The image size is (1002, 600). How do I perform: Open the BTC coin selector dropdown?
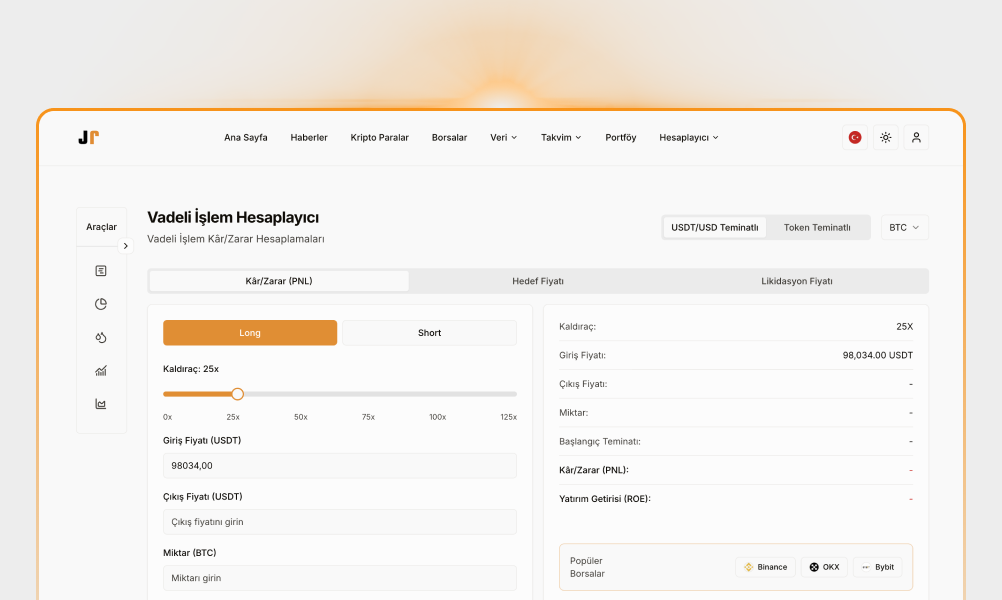tap(904, 227)
